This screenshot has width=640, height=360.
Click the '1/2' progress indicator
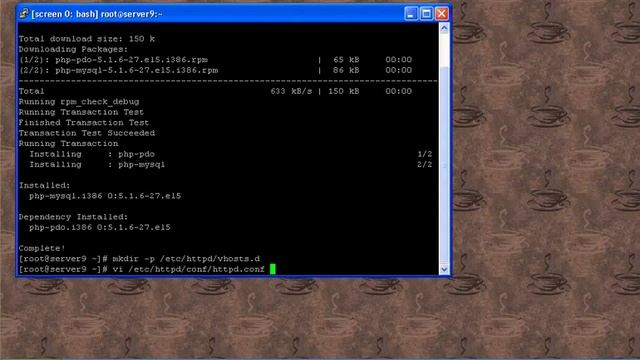click(424, 154)
